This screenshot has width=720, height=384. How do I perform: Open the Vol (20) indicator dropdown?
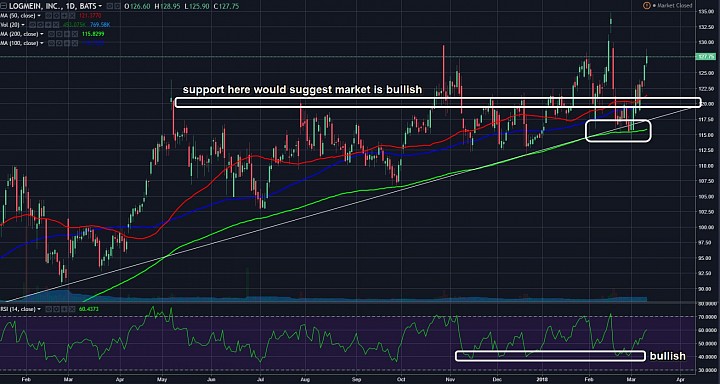tap(23, 25)
